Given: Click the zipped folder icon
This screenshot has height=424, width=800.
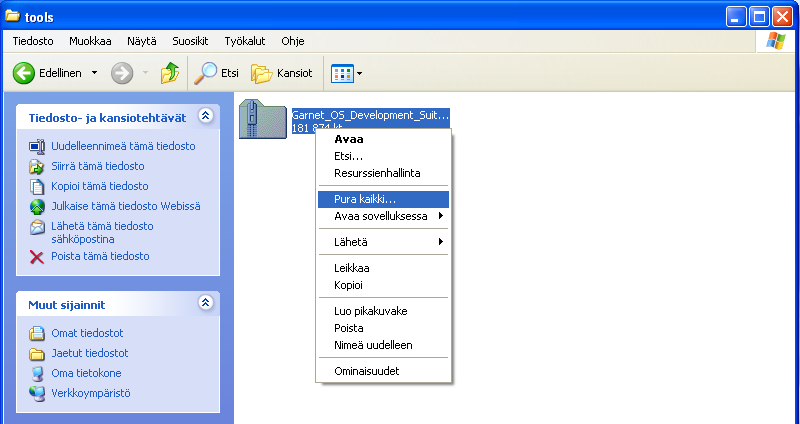Looking at the screenshot, I should pos(263,119).
